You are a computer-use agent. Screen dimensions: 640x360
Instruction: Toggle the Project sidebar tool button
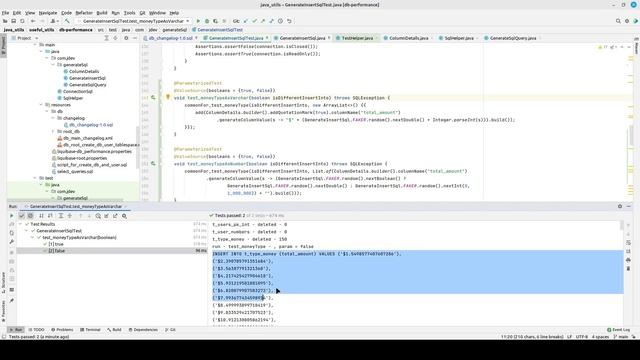click(3, 46)
